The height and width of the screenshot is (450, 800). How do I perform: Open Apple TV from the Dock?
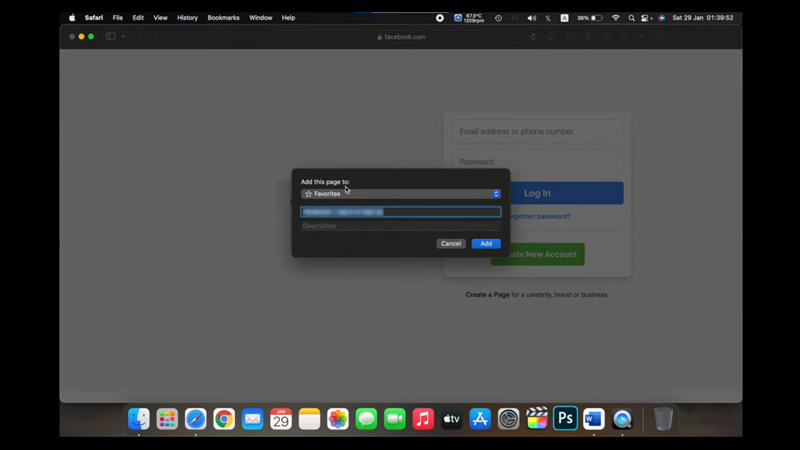[452, 419]
